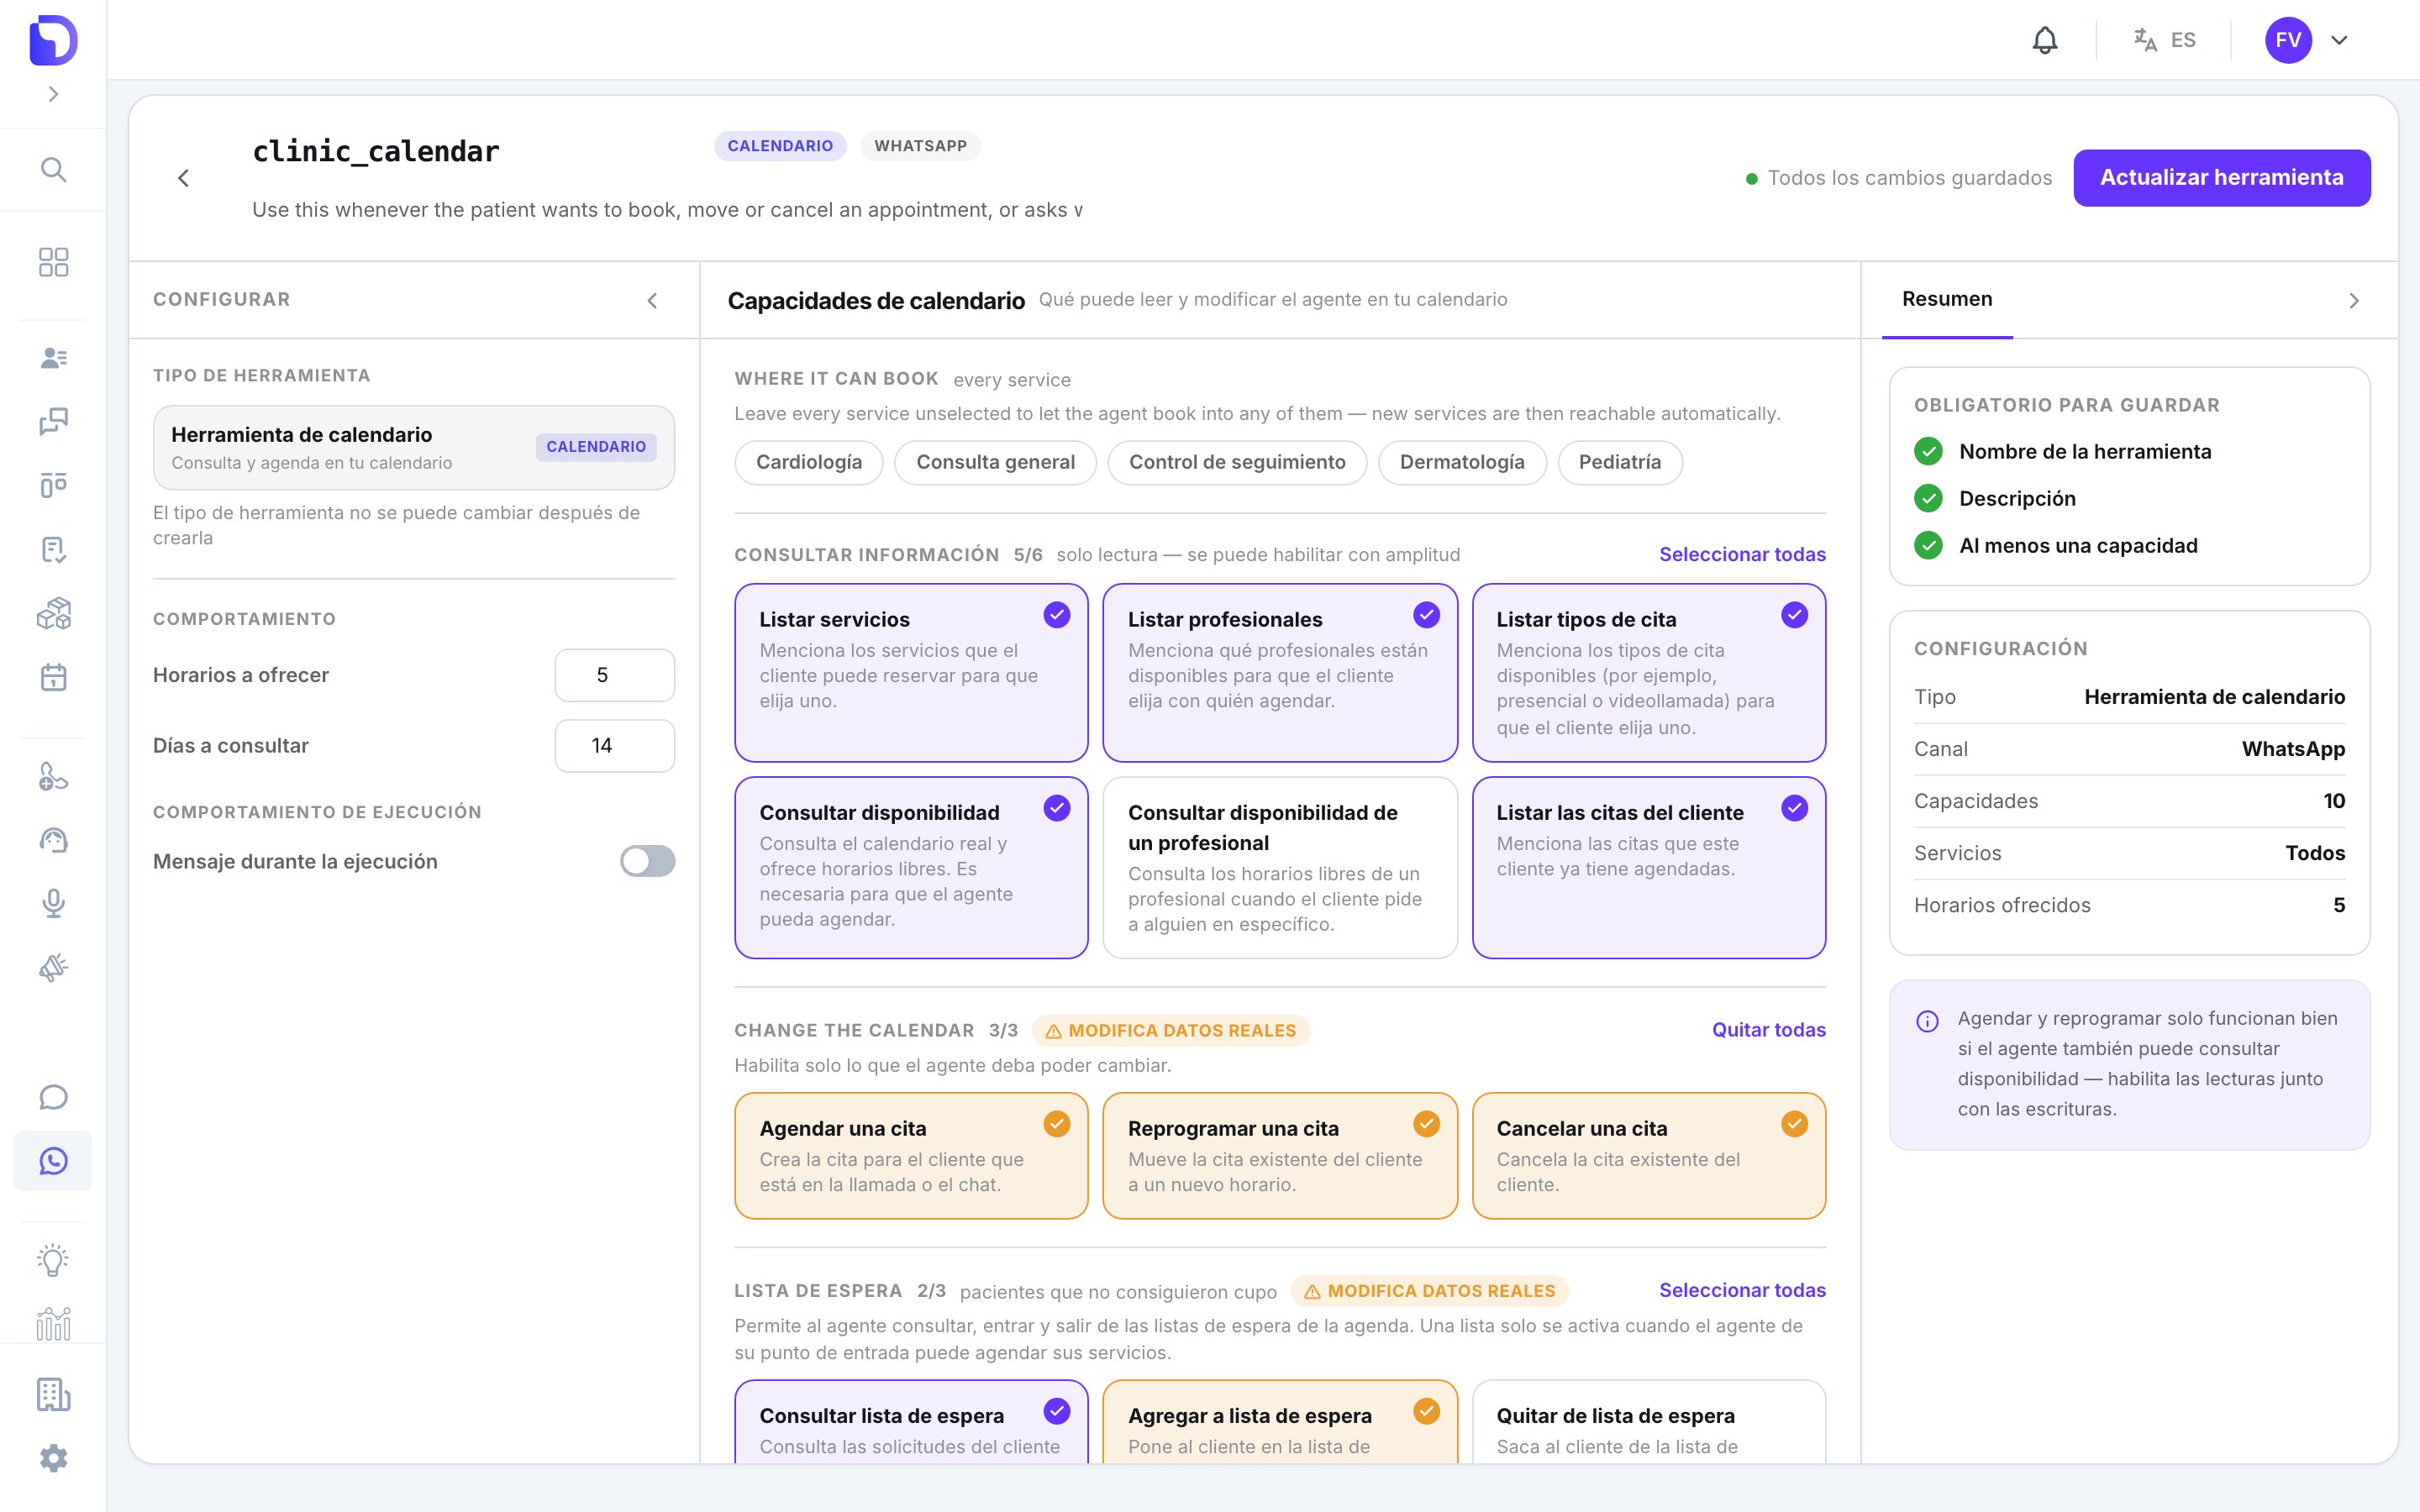
Task: Uncheck the Listar servicios capability
Action: coord(911,673)
